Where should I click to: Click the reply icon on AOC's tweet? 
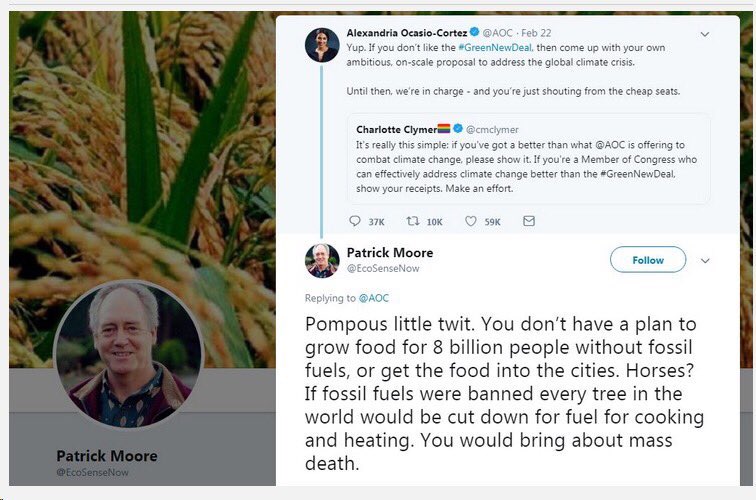(x=355, y=221)
